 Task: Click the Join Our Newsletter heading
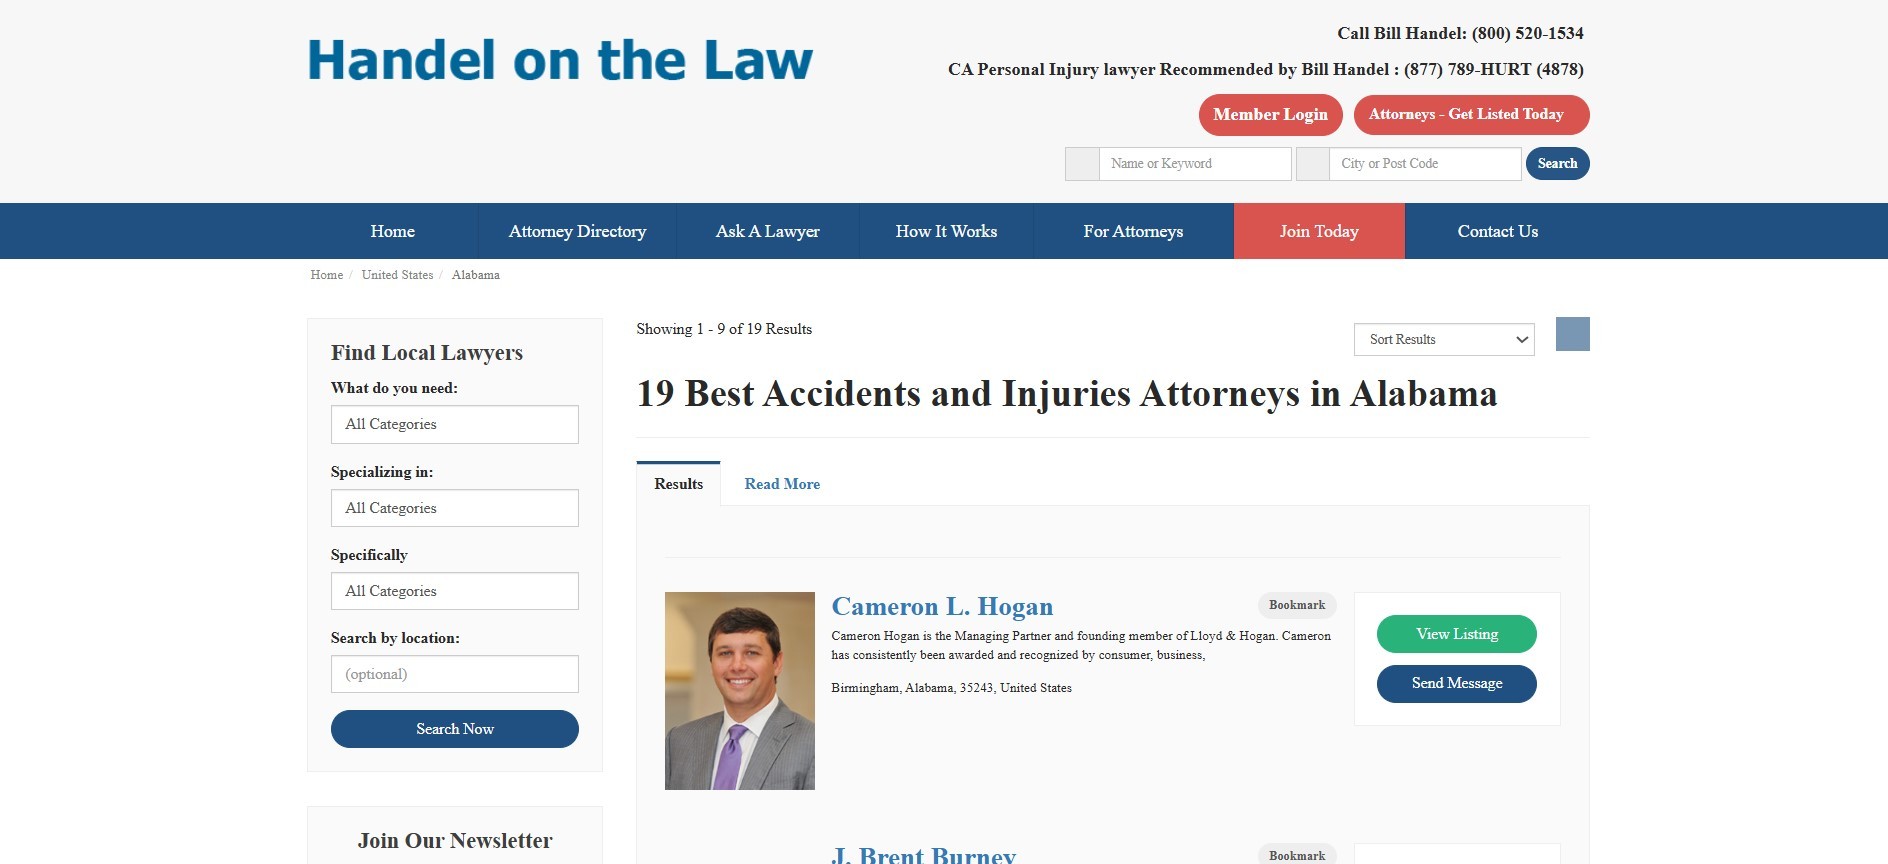coord(455,841)
